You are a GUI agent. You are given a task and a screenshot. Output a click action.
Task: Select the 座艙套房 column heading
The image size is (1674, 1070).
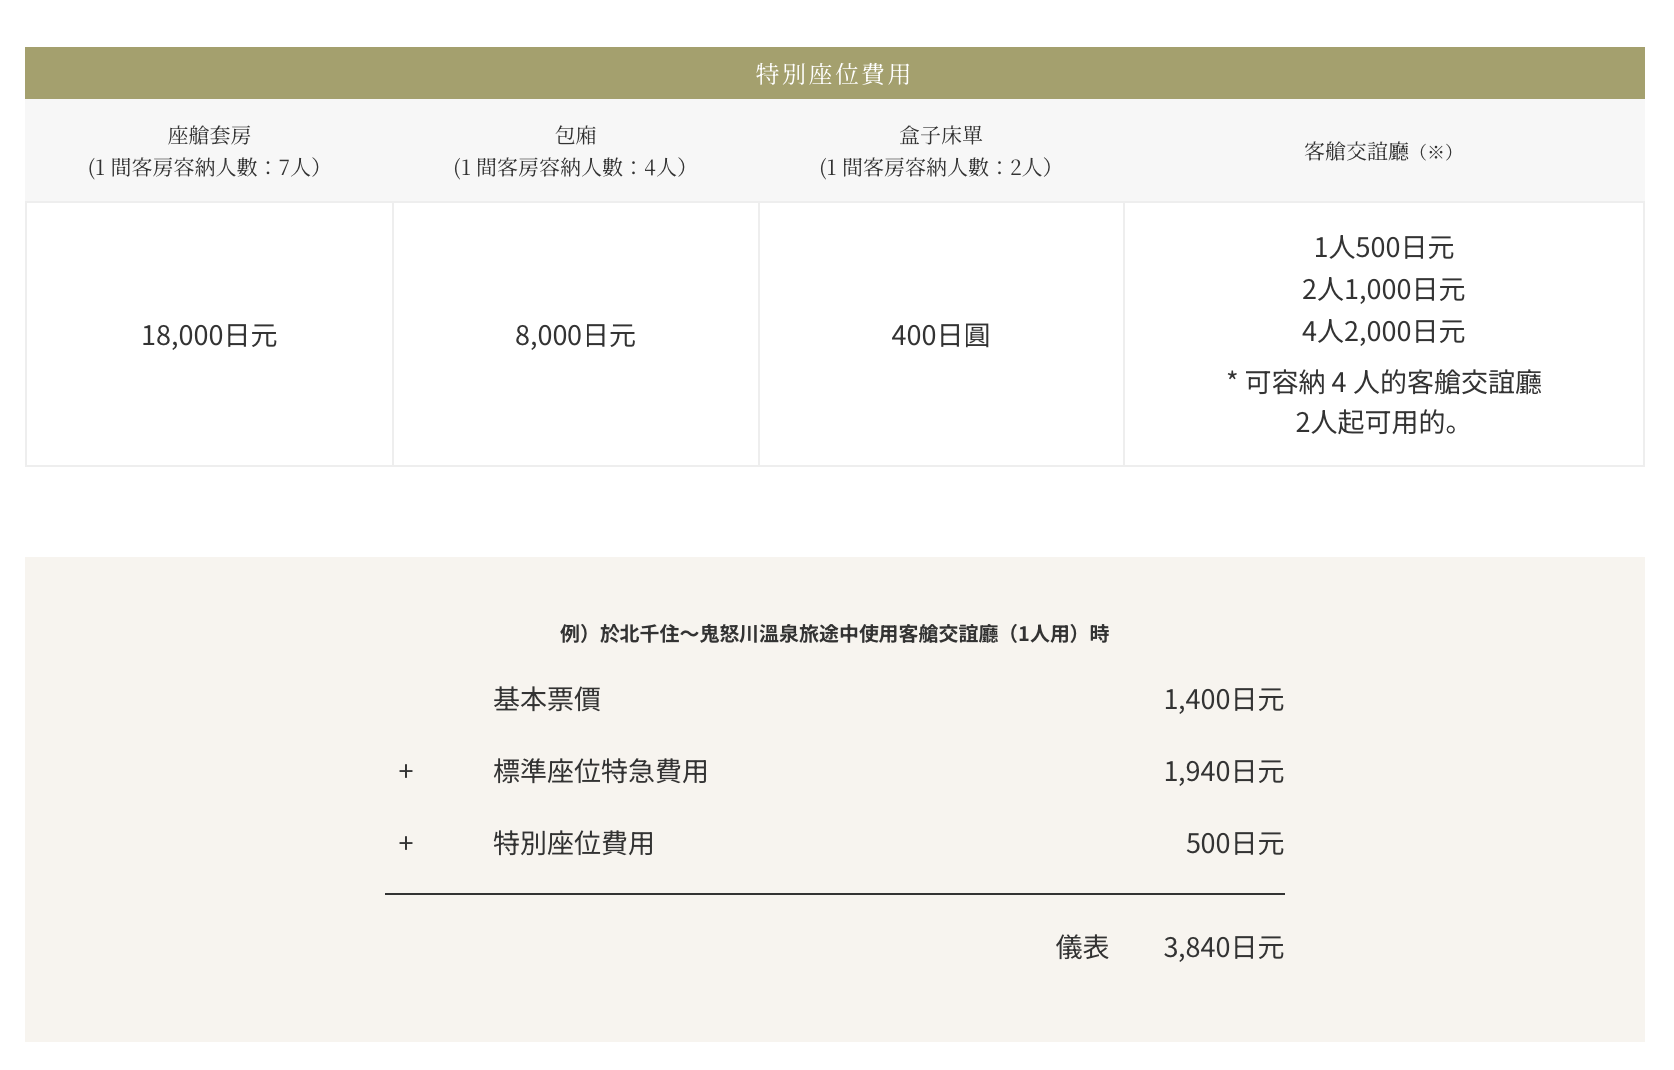tap(209, 135)
